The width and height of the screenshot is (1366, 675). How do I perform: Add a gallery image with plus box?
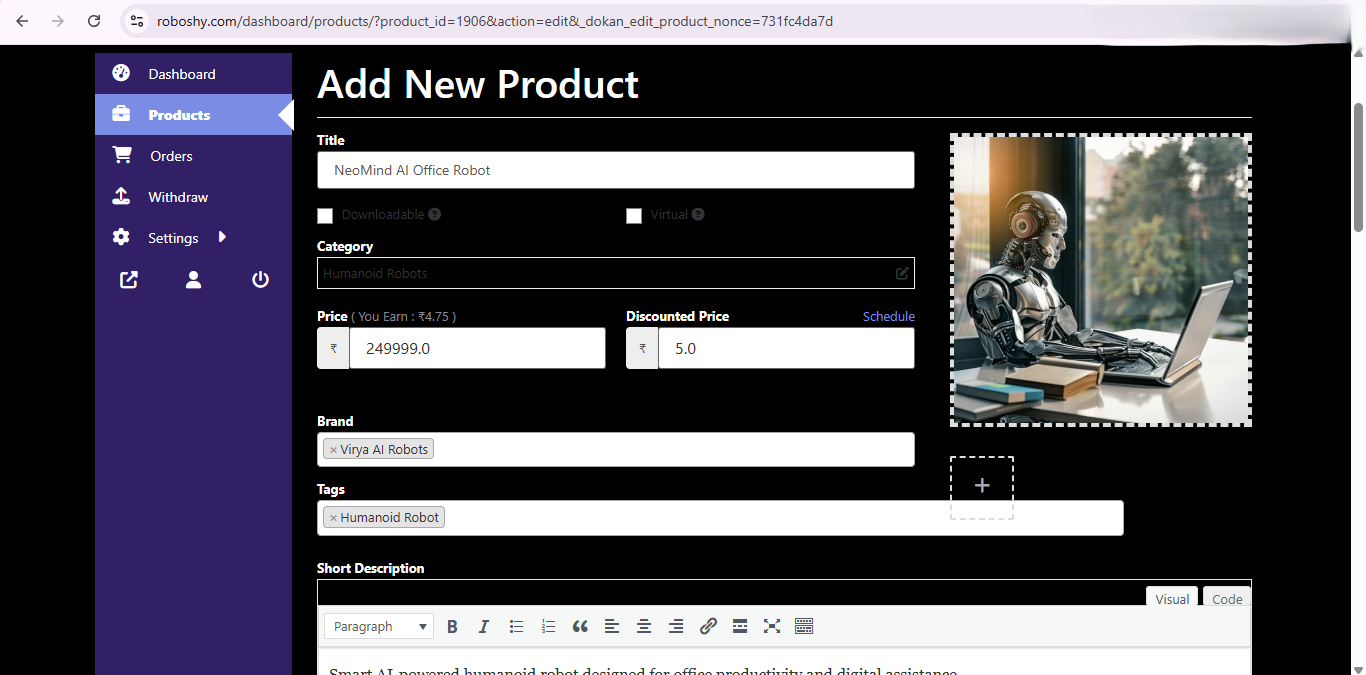click(981, 487)
